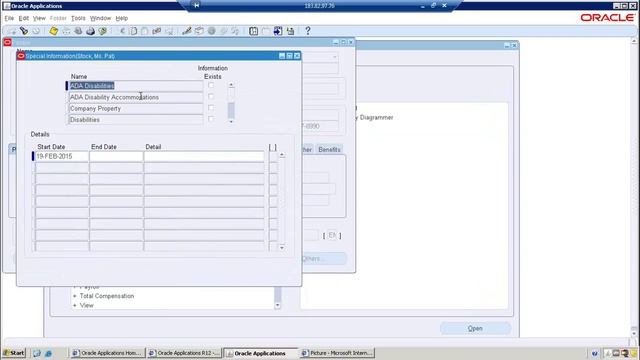Click the Clear Record toolbar icon
This screenshot has width=640, height=360.
[156, 31]
